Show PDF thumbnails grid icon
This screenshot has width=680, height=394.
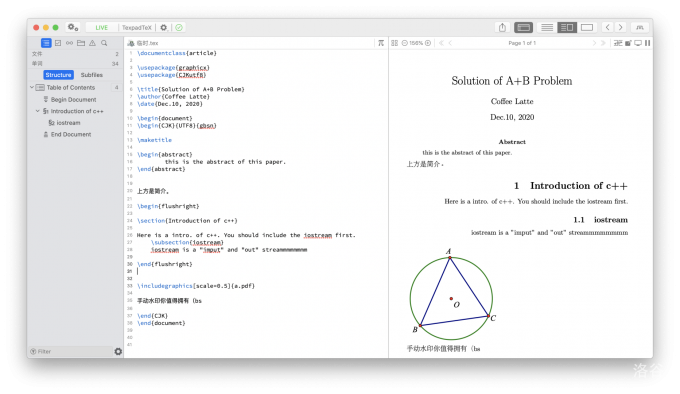[394, 43]
